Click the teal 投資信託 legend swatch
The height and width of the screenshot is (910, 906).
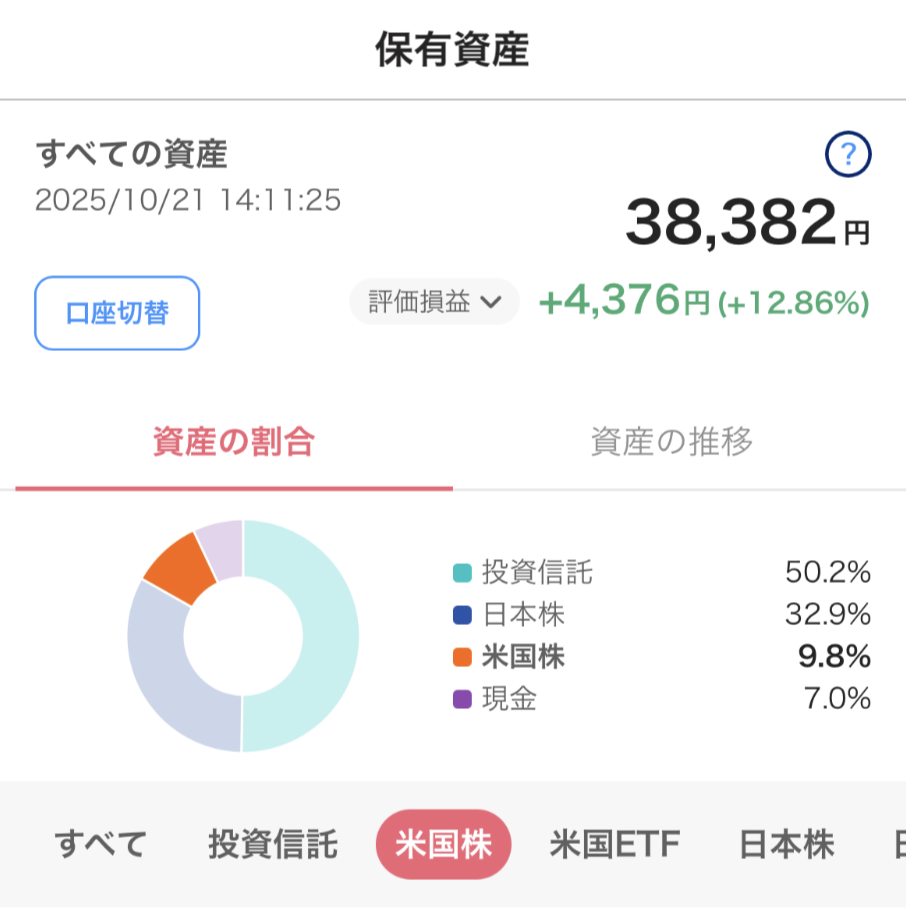(462, 574)
